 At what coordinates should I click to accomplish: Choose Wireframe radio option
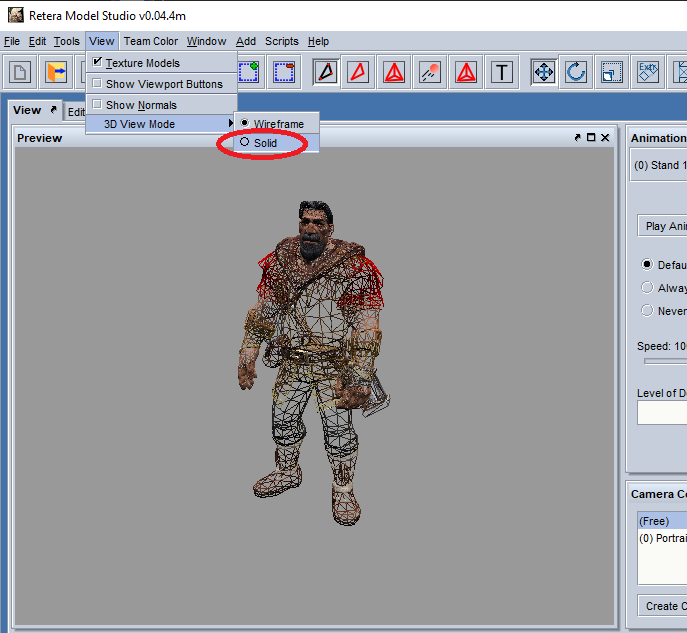[277, 124]
